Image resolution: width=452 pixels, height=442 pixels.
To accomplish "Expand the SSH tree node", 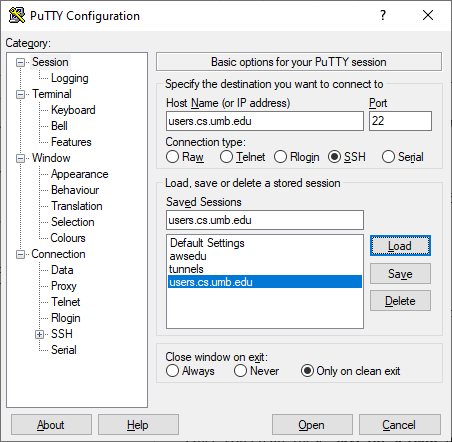I will click(40, 334).
